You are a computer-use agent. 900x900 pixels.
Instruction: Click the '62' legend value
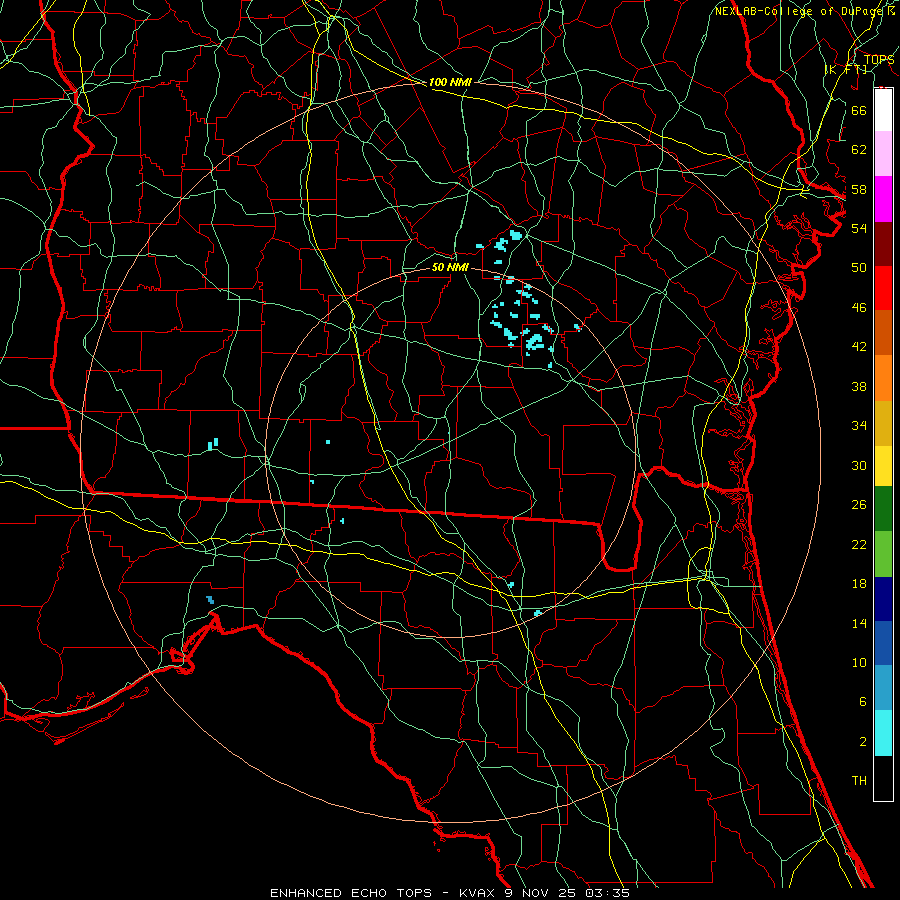pos(859,150)
